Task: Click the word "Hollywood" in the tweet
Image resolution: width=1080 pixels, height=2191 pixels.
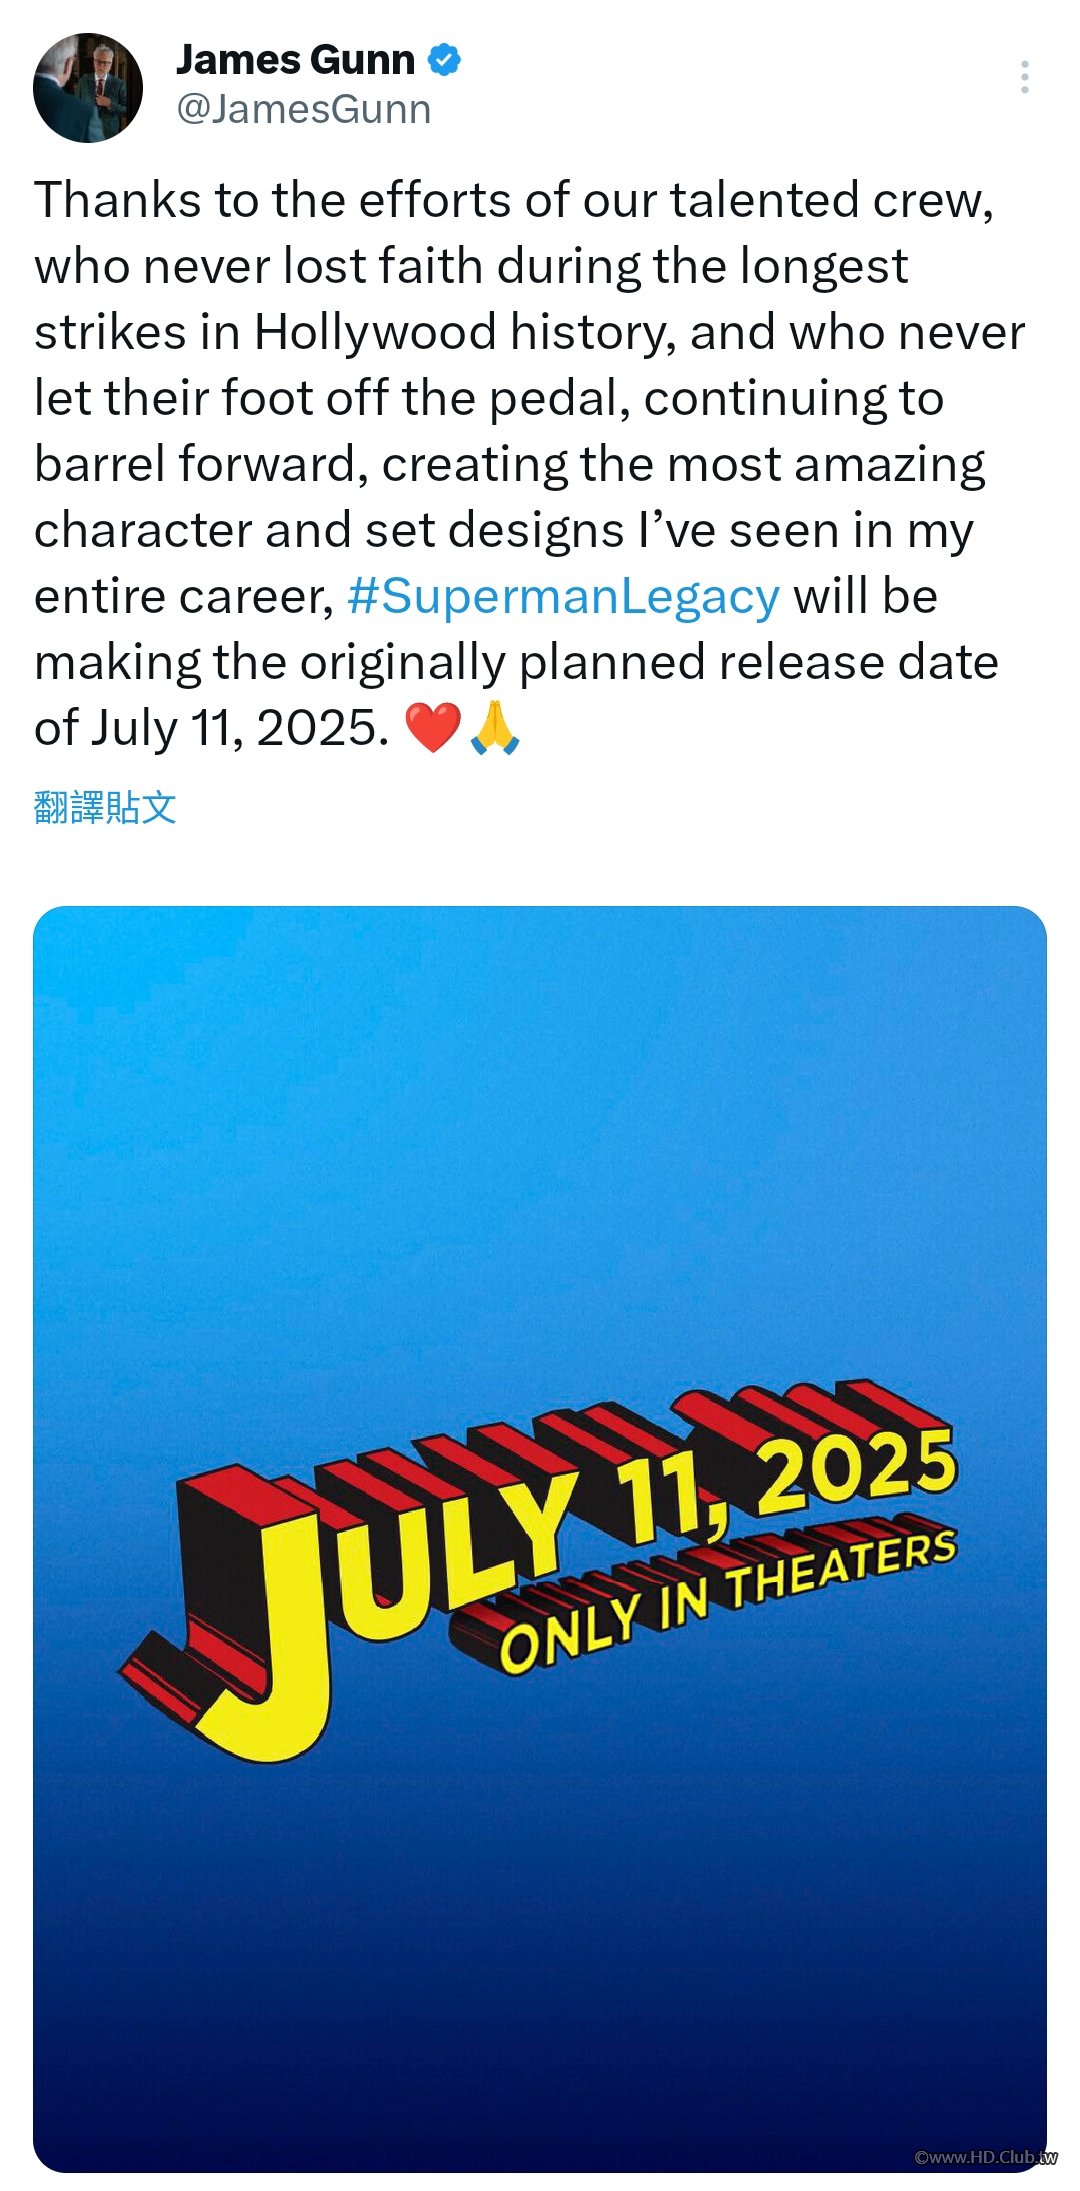Action: (x=375, y=332)
